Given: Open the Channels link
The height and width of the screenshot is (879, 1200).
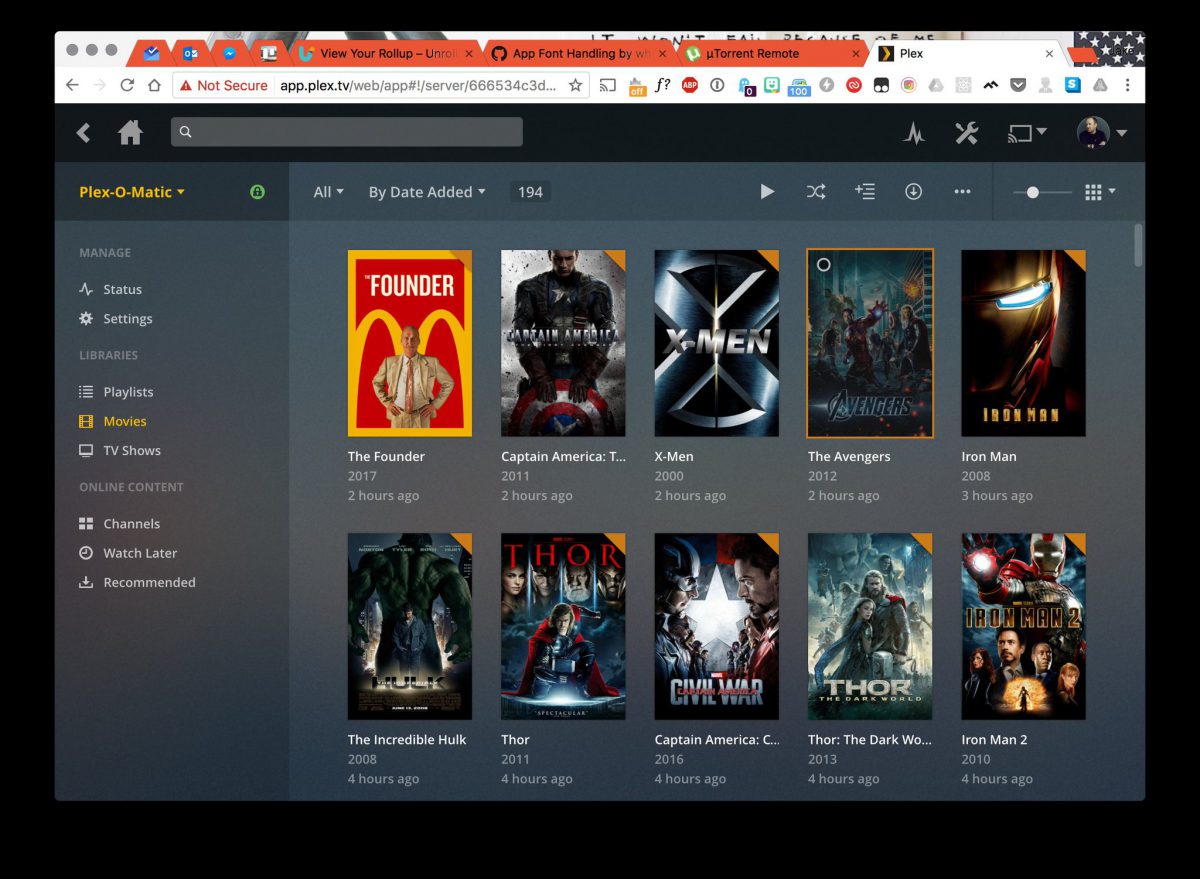Looking at the screenshot, I should coord(132,523).
